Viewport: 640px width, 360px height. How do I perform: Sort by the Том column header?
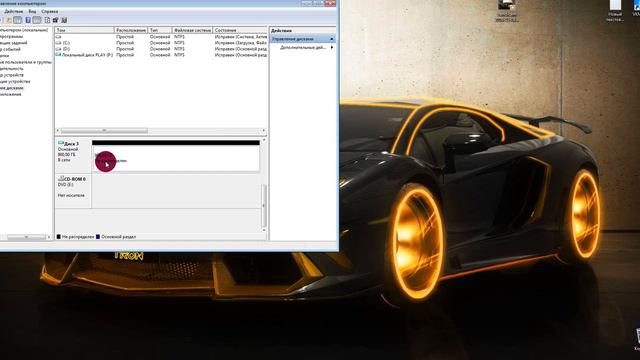[x=84, y=30]
